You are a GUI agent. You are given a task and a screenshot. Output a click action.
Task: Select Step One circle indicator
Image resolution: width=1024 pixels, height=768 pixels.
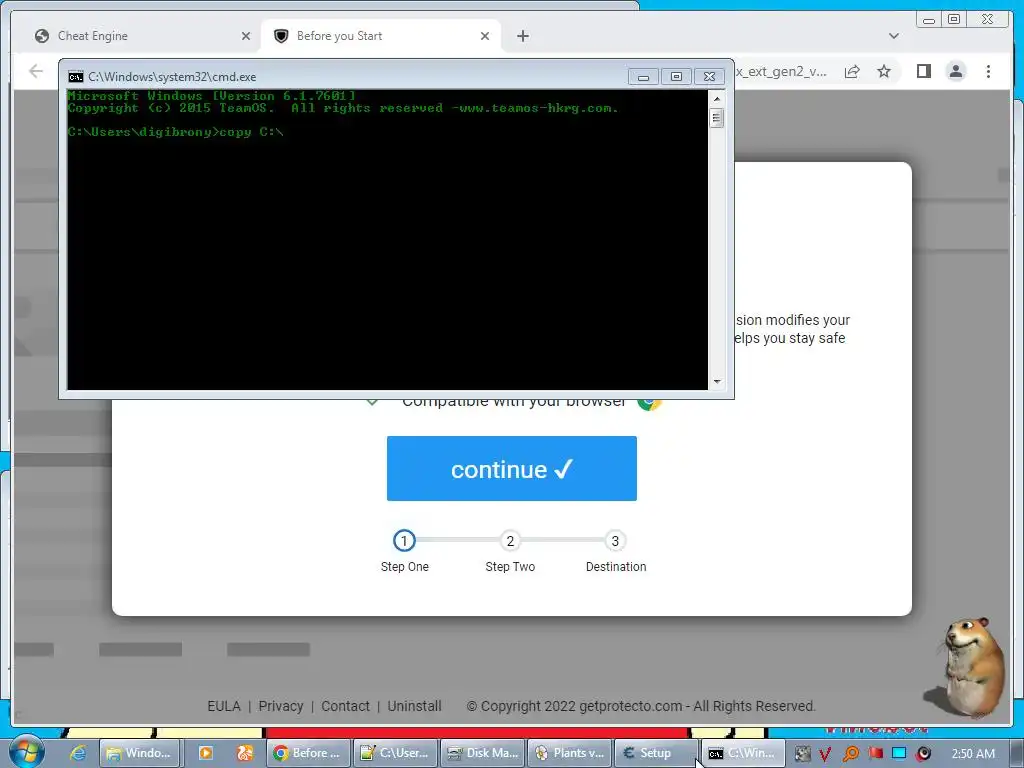coord(404,541)
